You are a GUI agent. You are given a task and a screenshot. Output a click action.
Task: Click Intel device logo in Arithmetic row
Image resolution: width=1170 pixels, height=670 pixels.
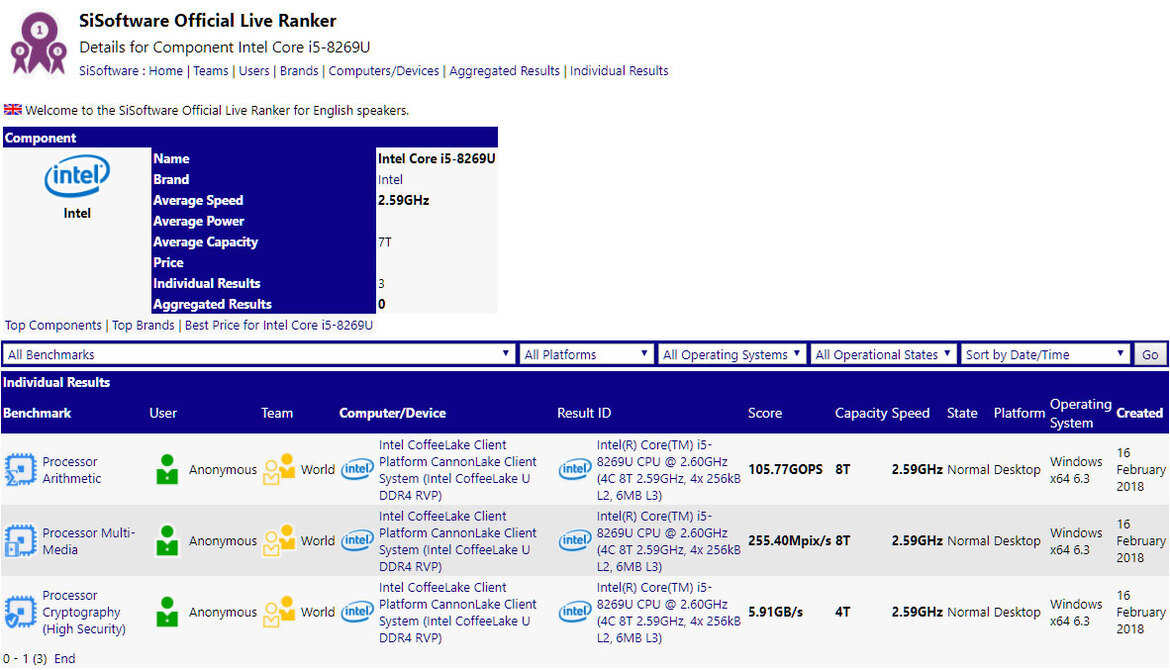tap(357, 469)
